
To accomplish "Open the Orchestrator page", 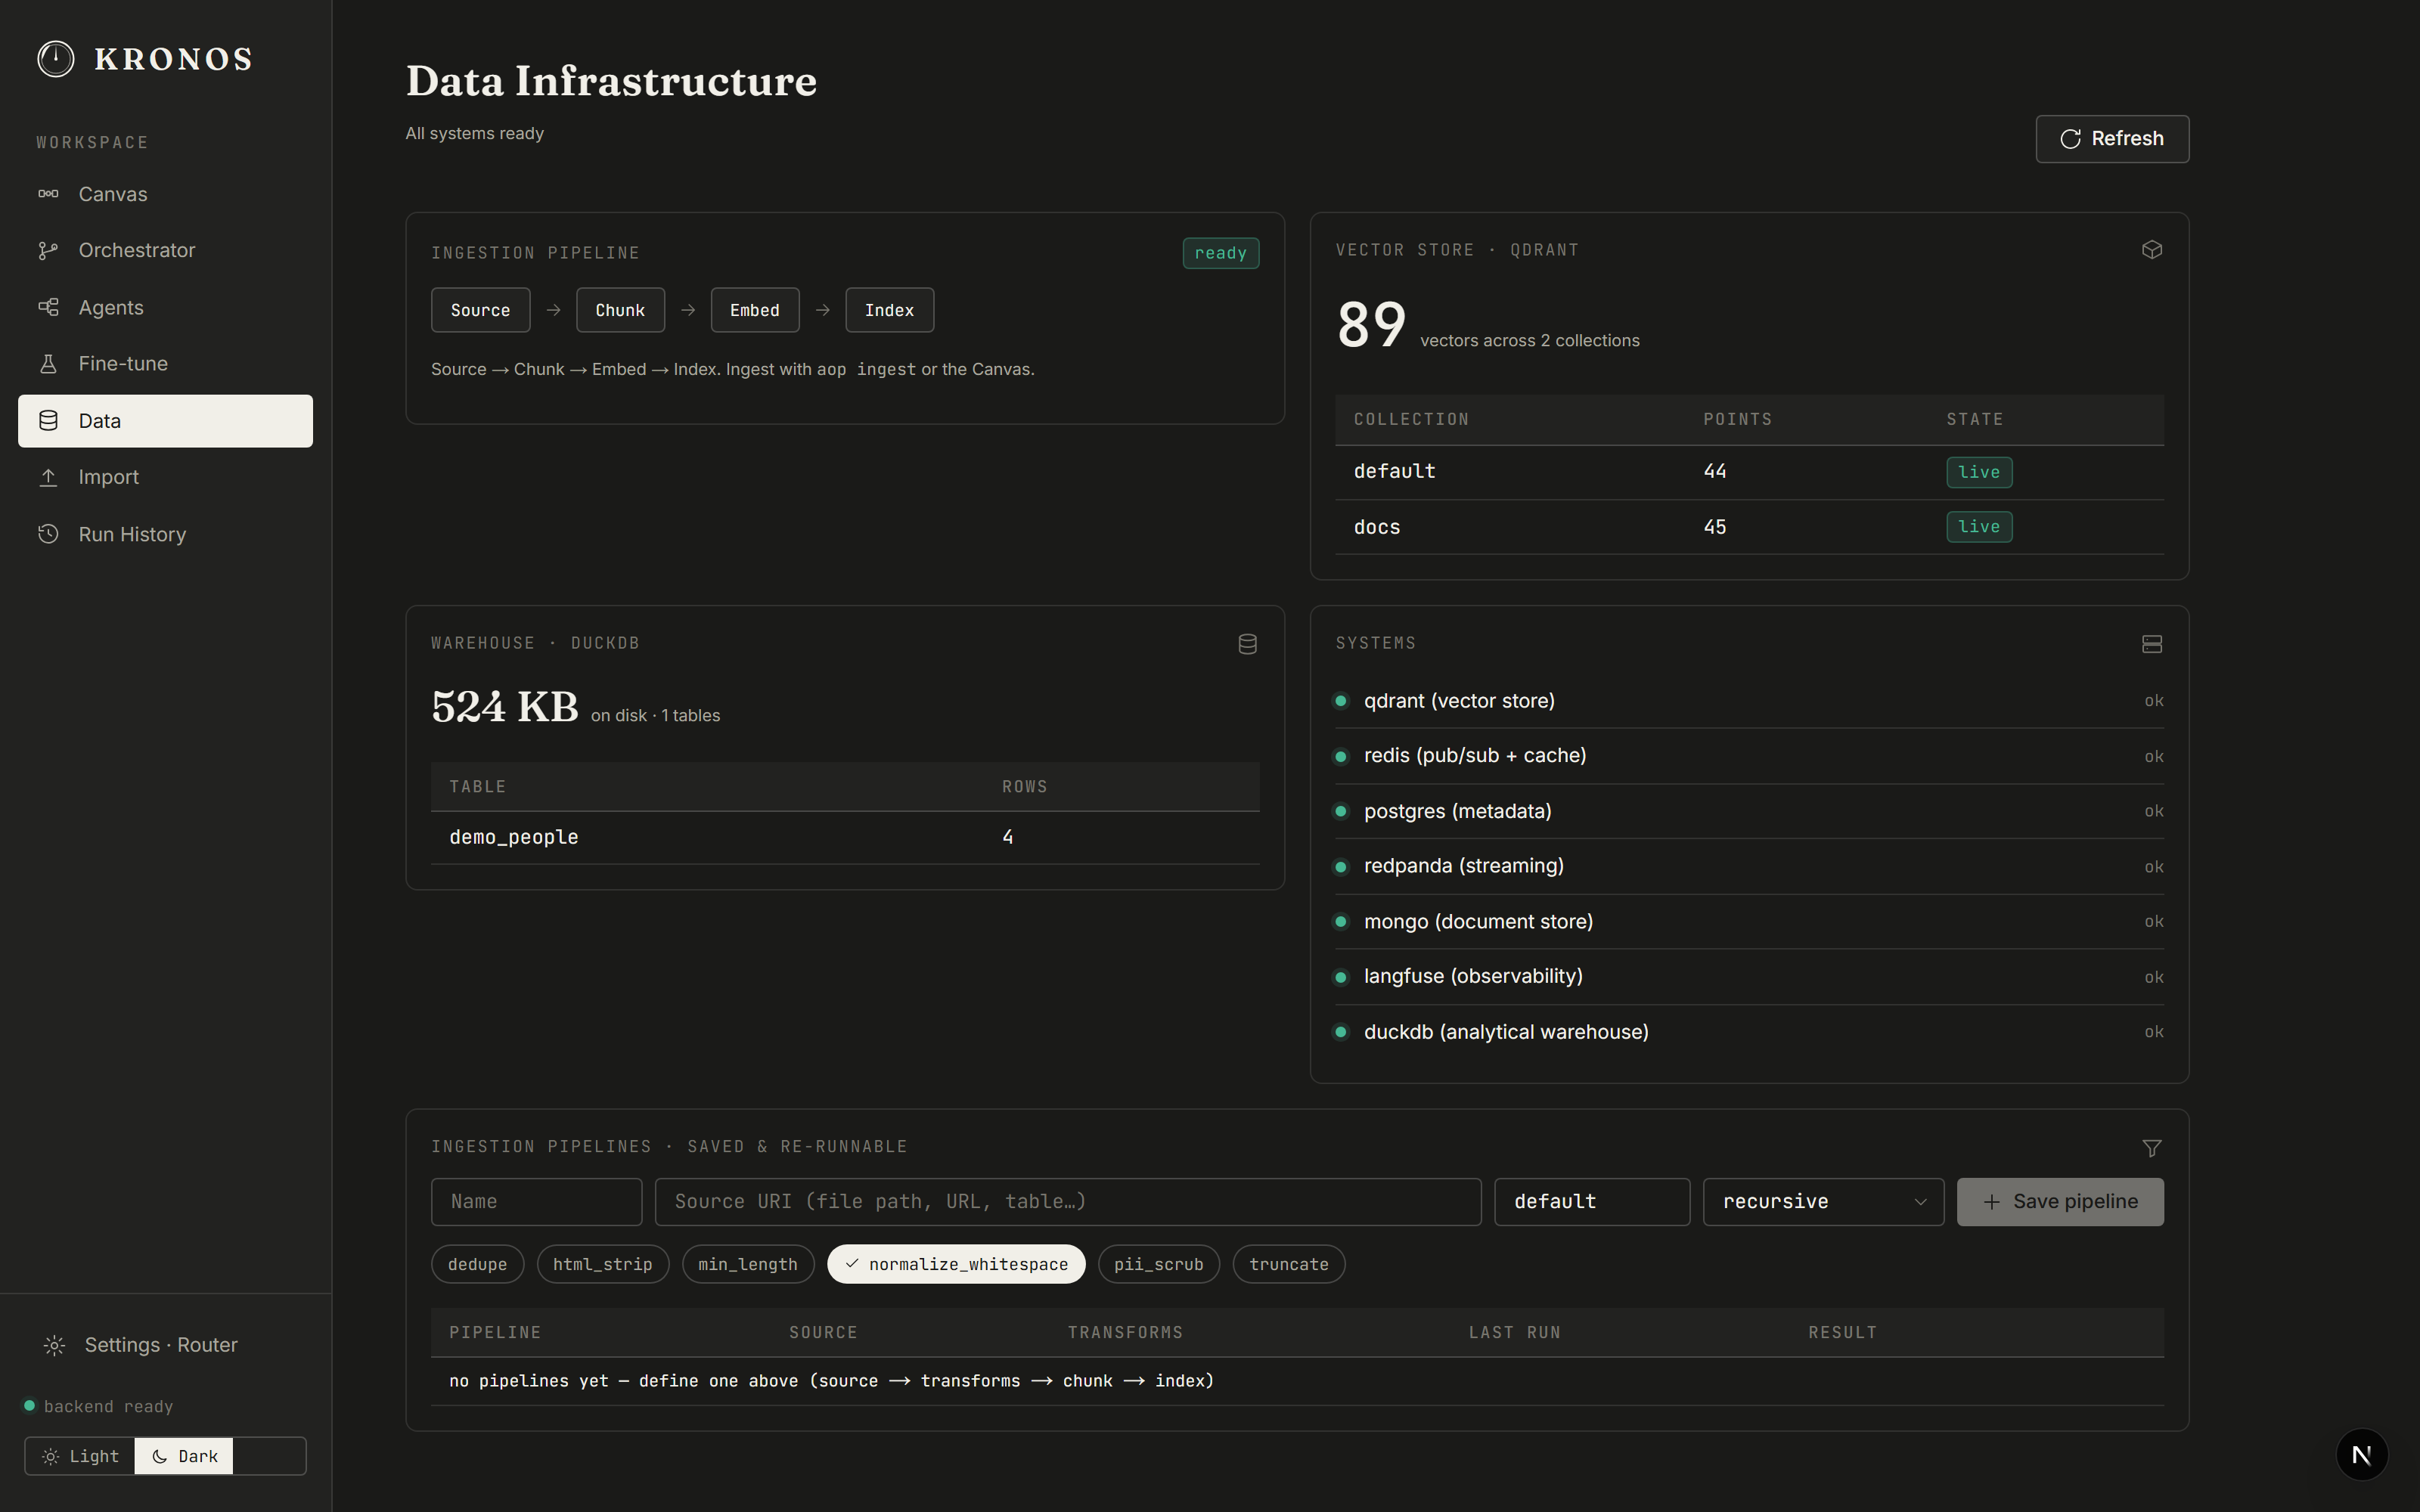I will (165, 251).
